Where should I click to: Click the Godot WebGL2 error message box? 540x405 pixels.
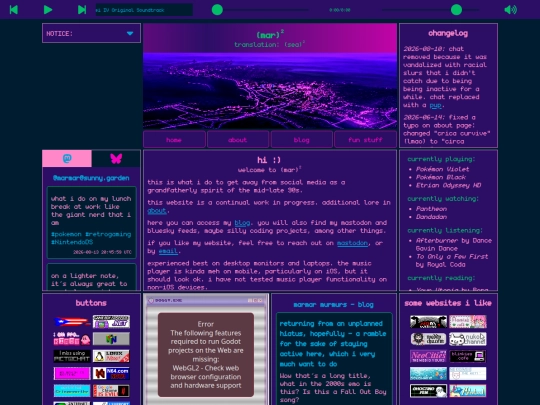(x=206, y=355)
